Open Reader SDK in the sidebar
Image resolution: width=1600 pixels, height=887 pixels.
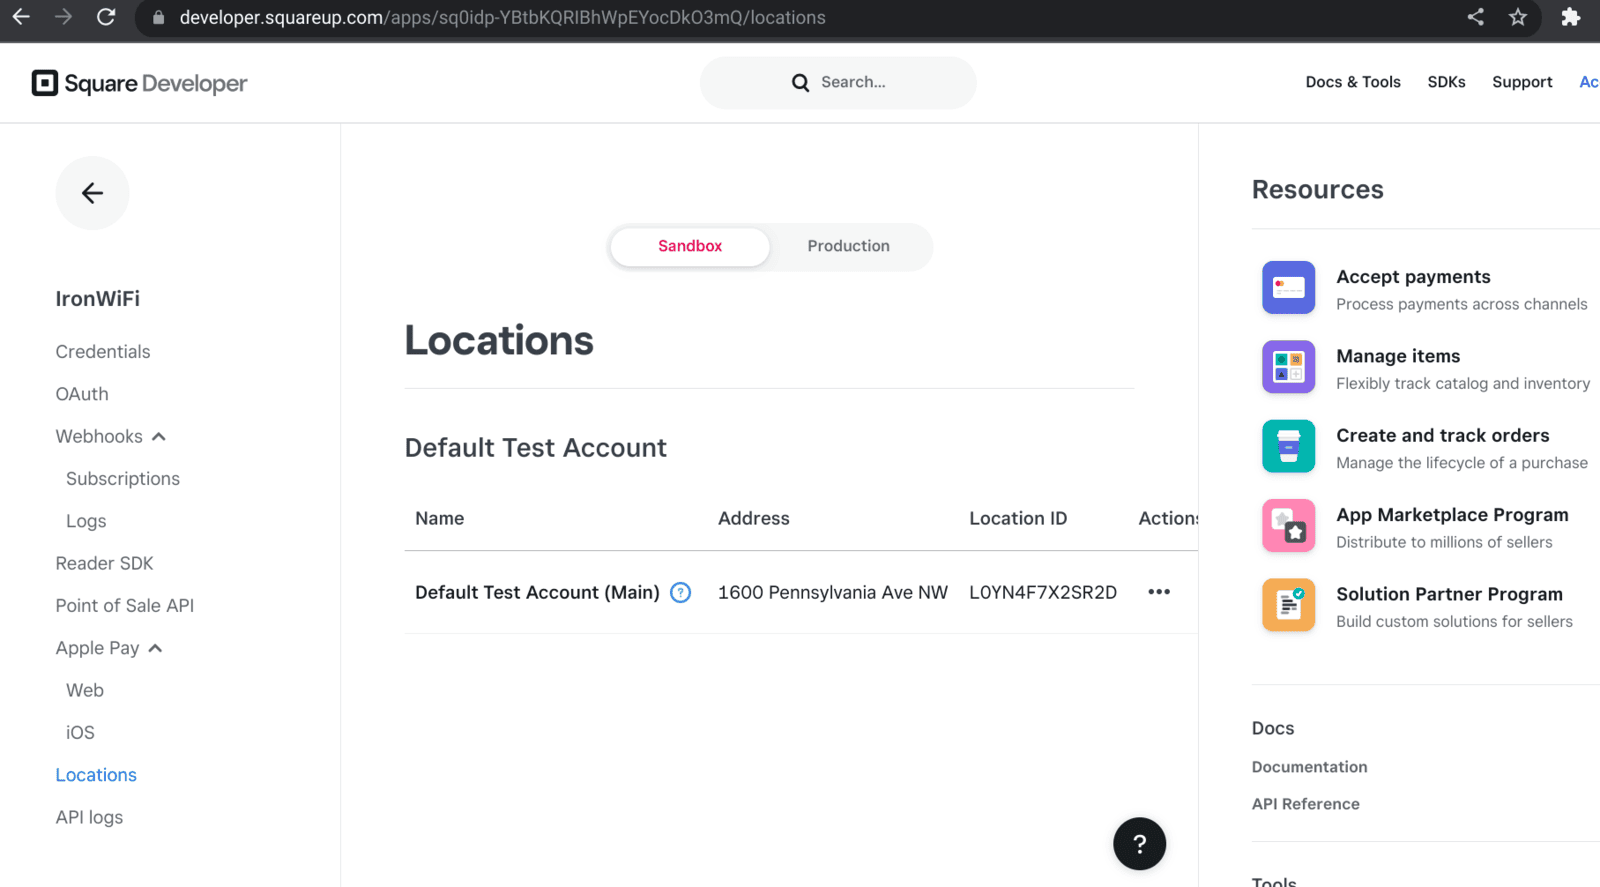[105, 563]
